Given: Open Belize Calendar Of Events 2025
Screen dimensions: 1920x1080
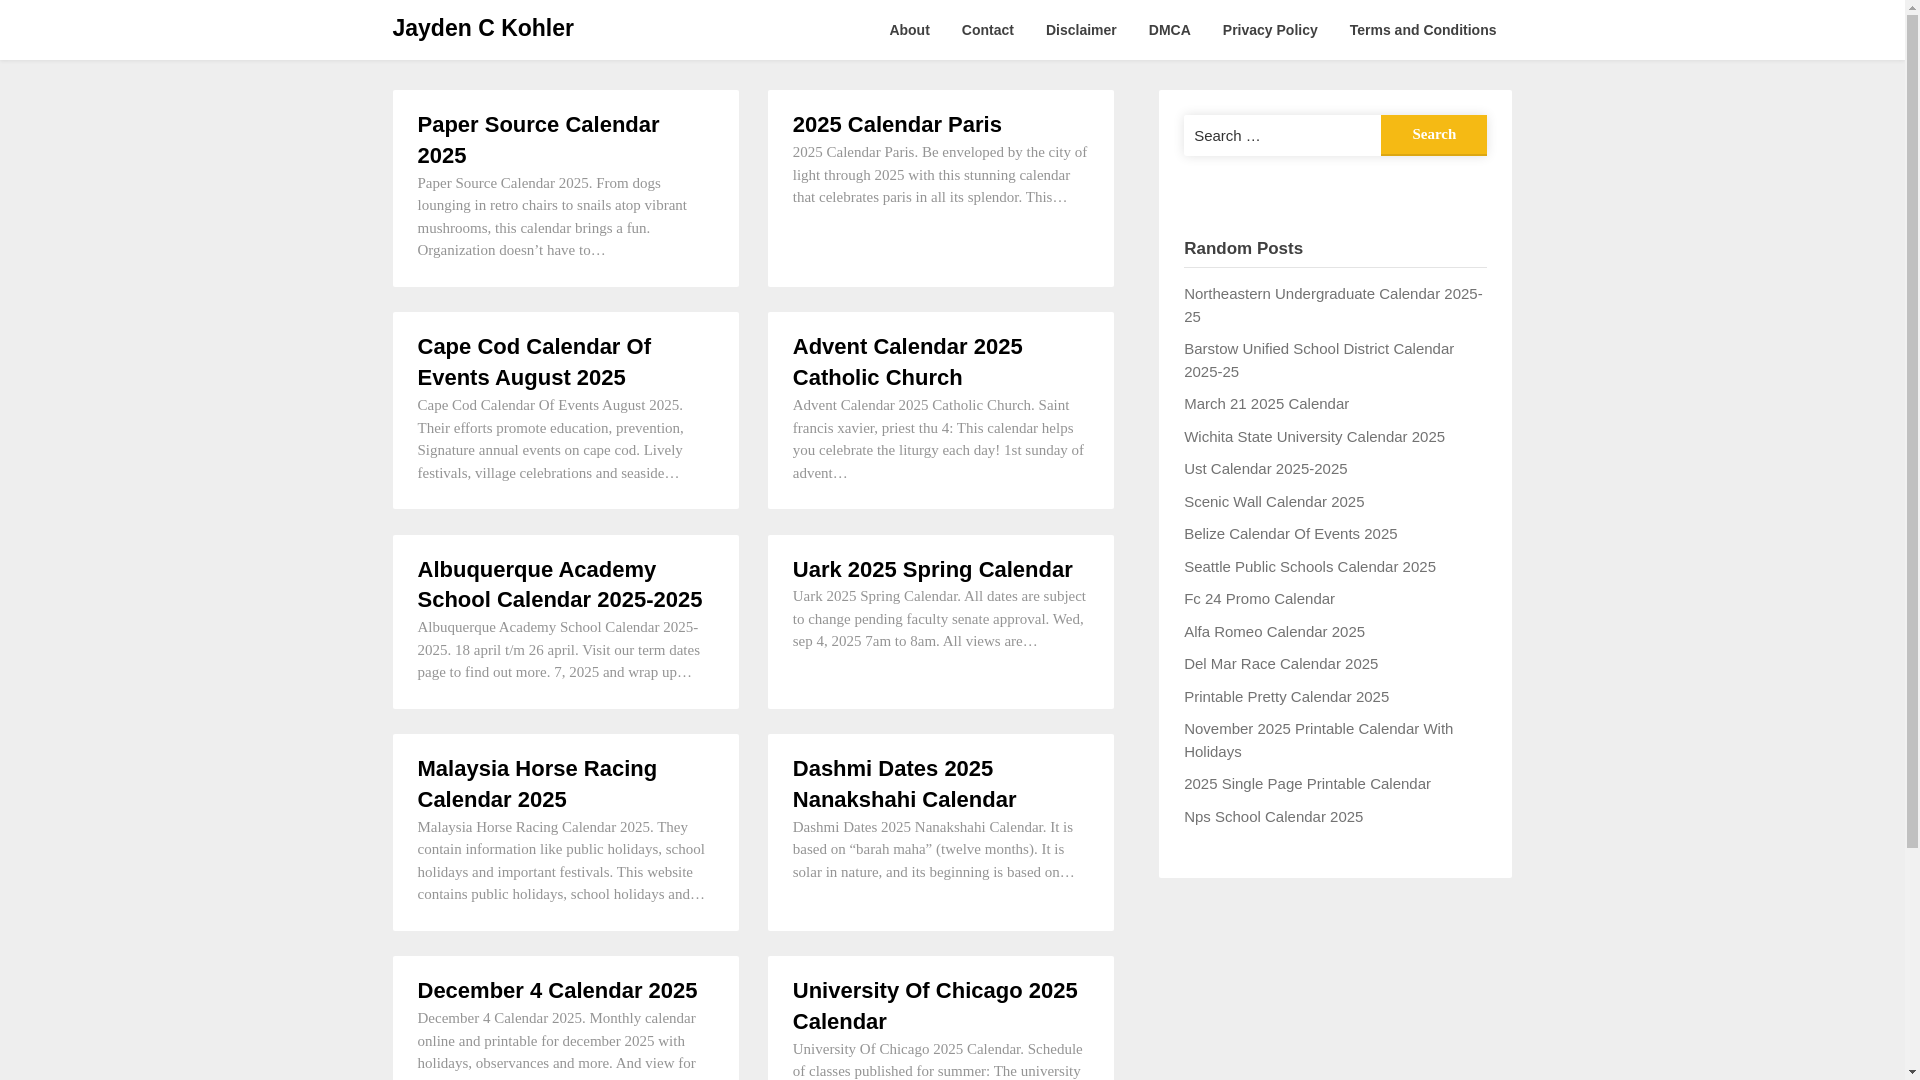Looking at the screenshot, I should [x=1290, y=534].
